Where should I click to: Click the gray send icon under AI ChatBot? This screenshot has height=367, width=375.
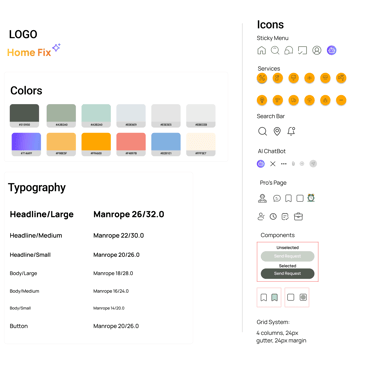click(313, 164)
